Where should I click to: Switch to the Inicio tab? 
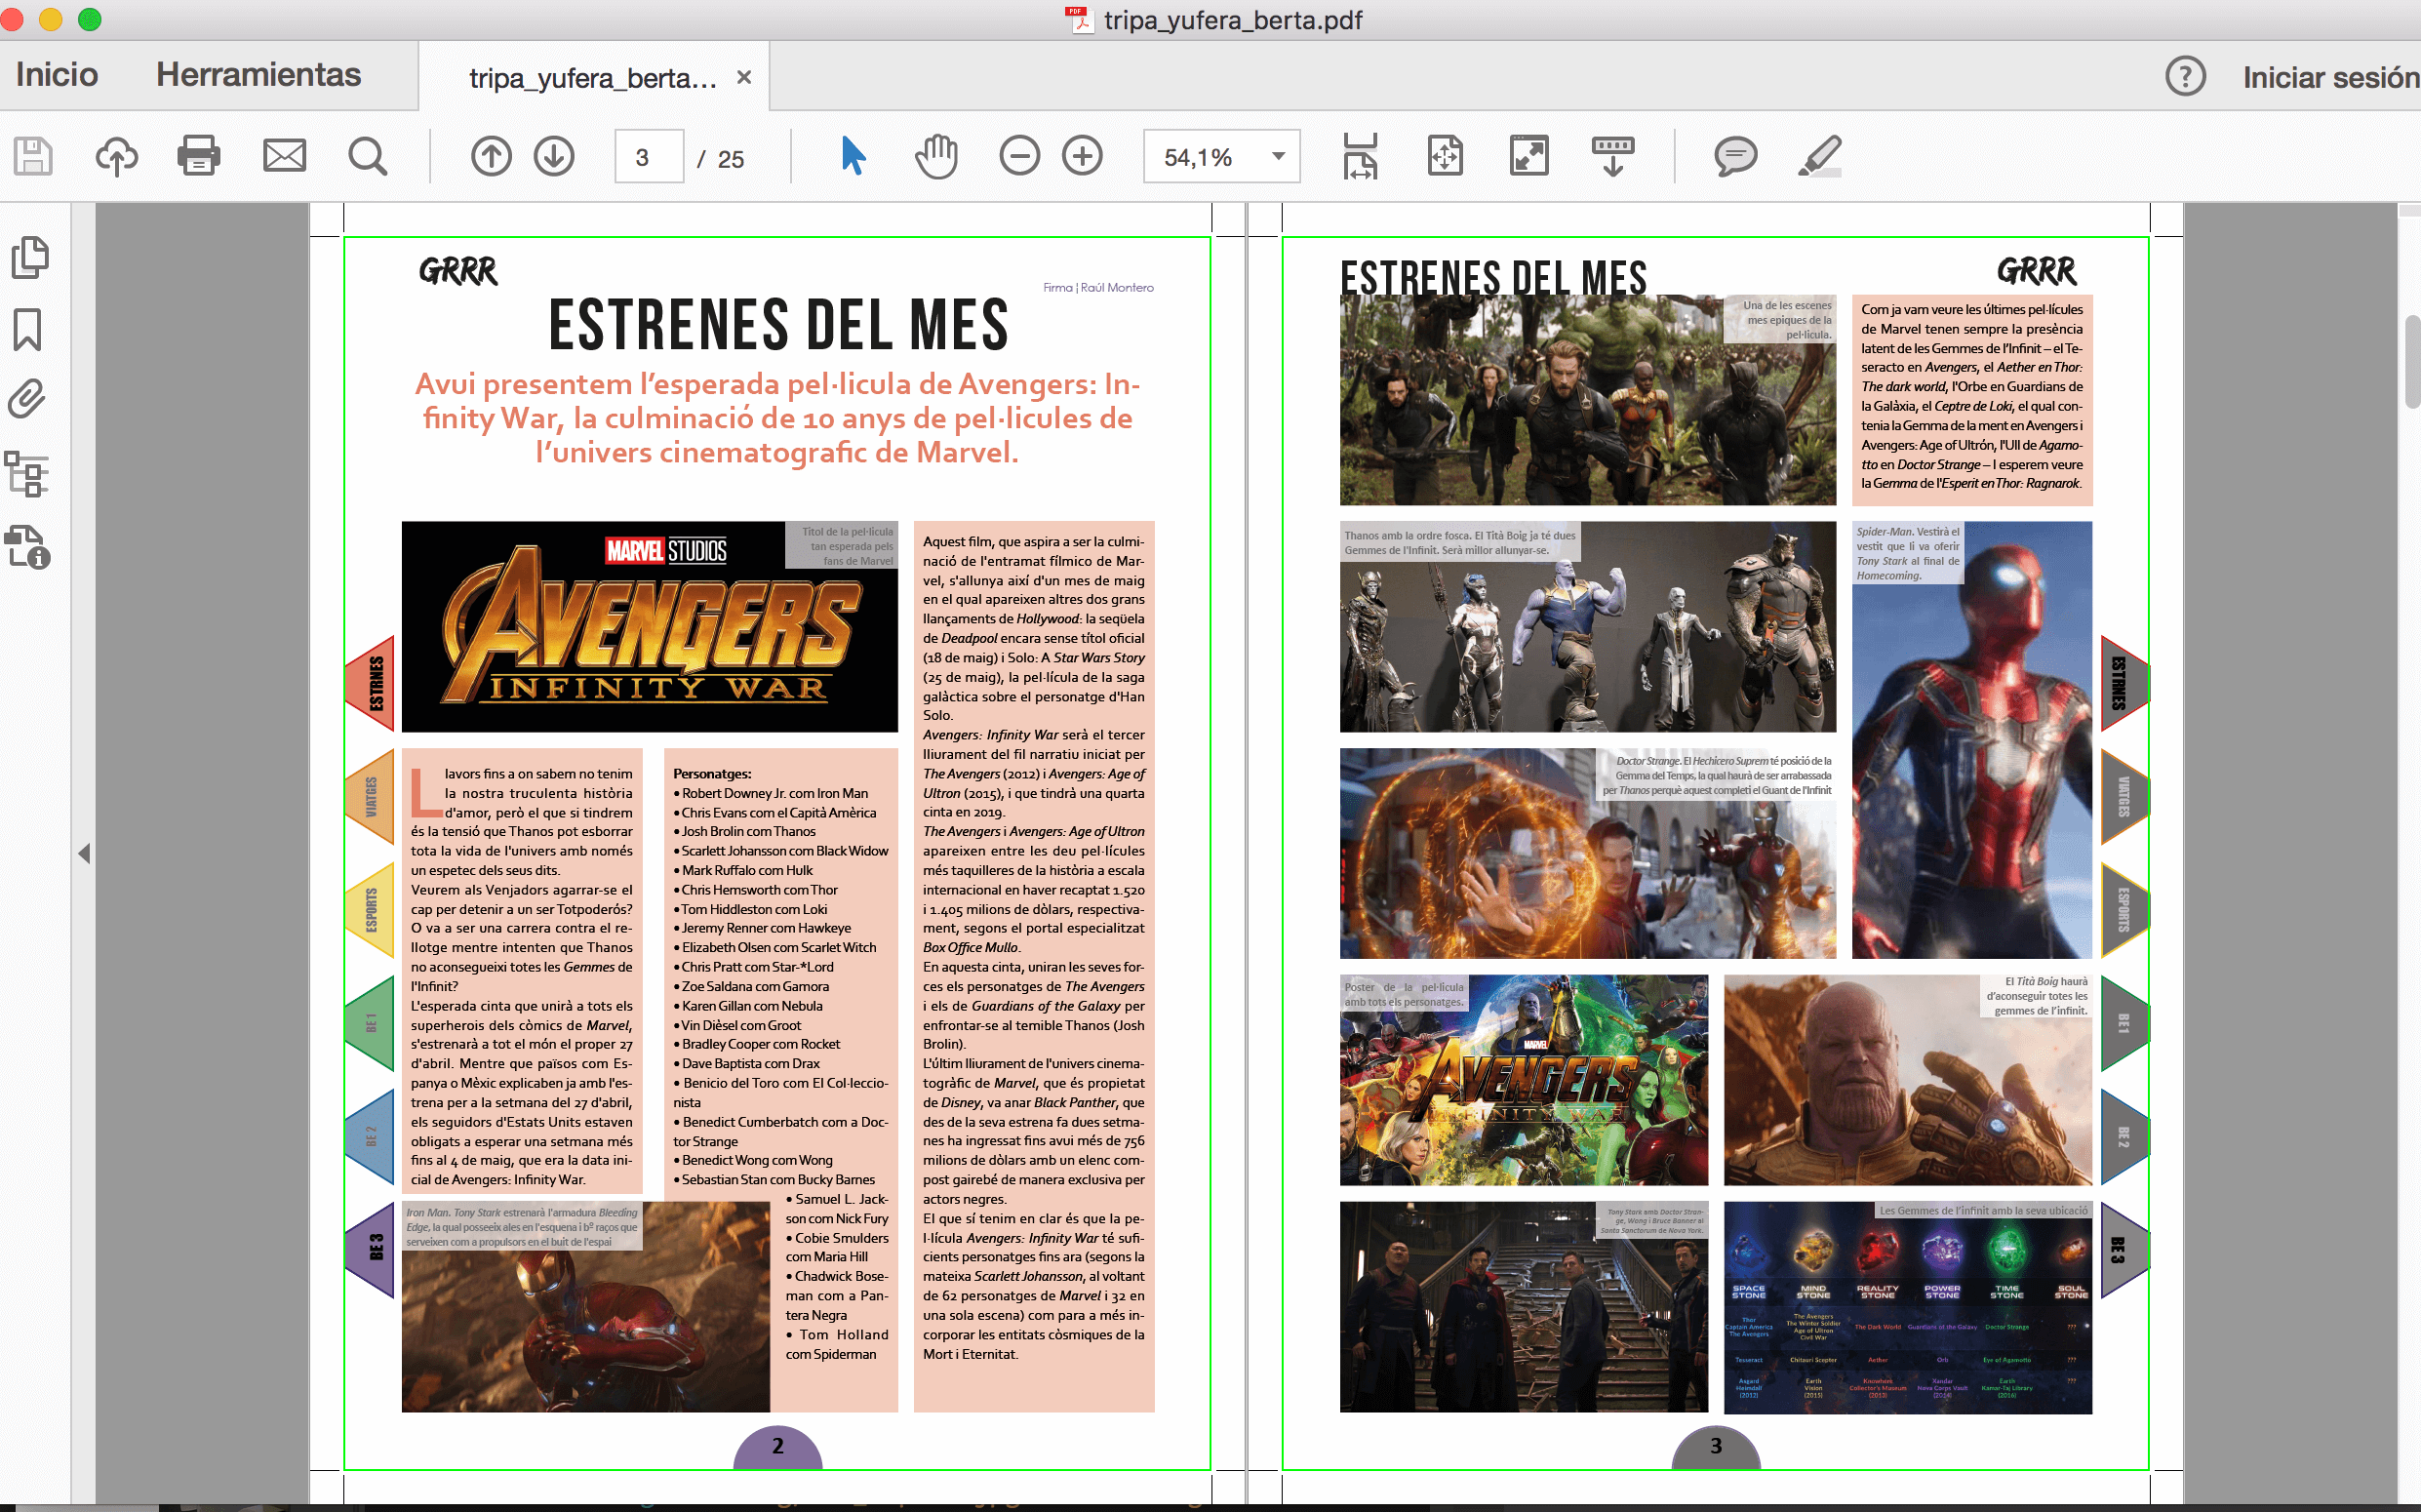[57, 75]
